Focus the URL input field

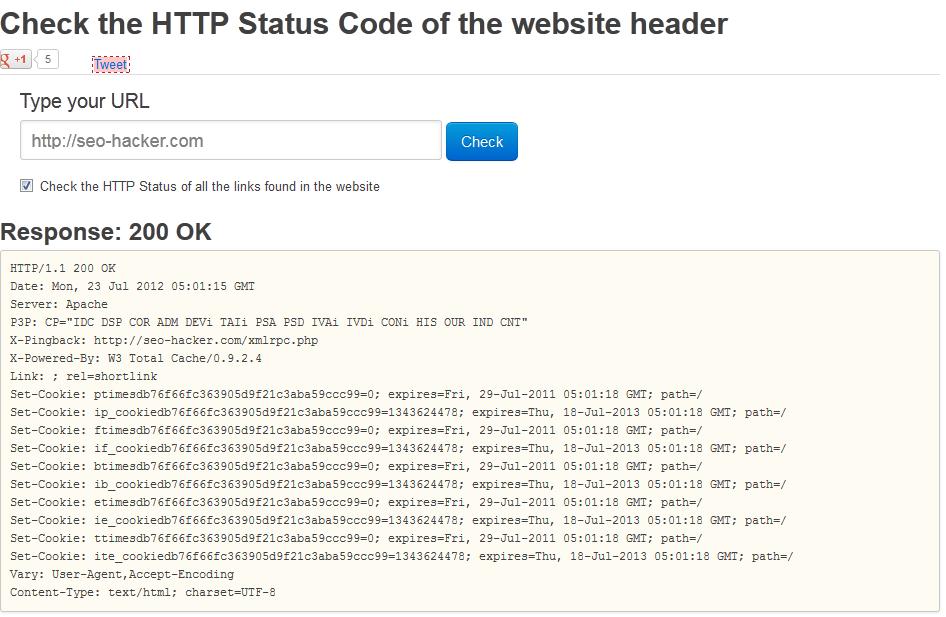[230, 141]
